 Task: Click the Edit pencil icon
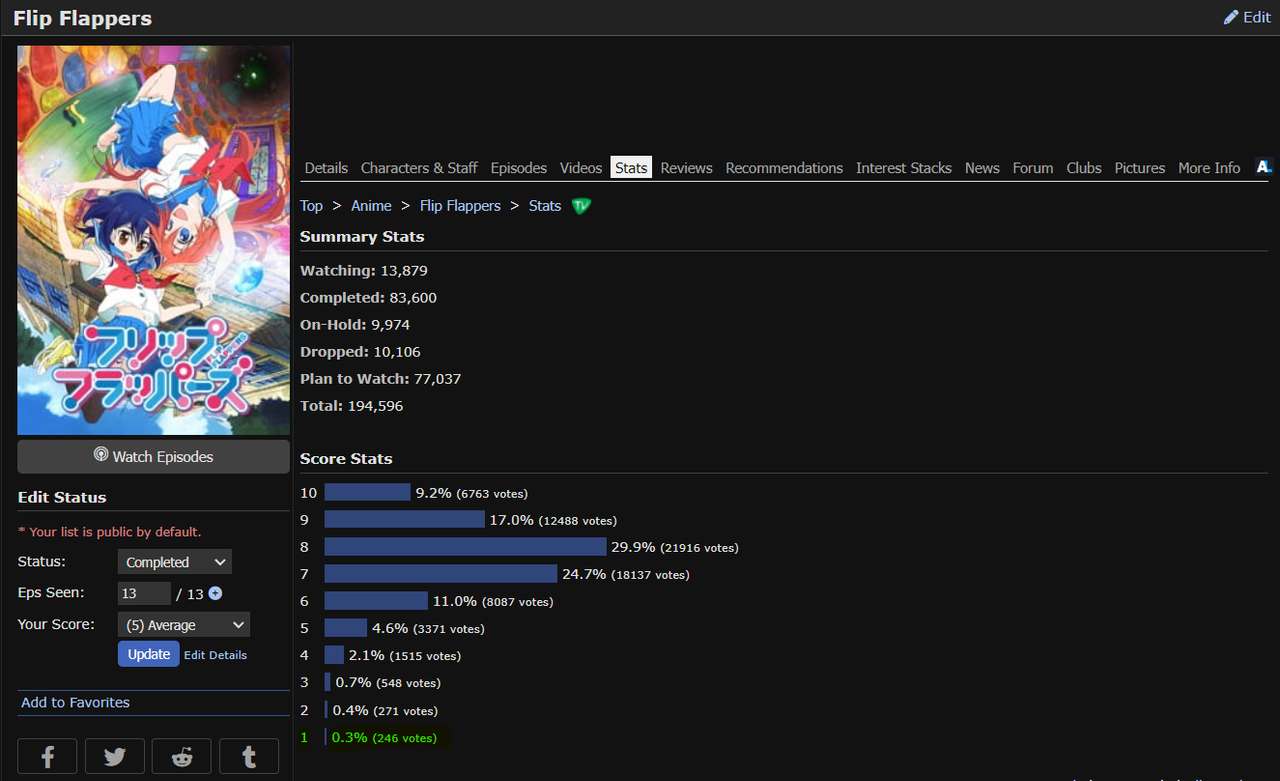point(1231,17)
